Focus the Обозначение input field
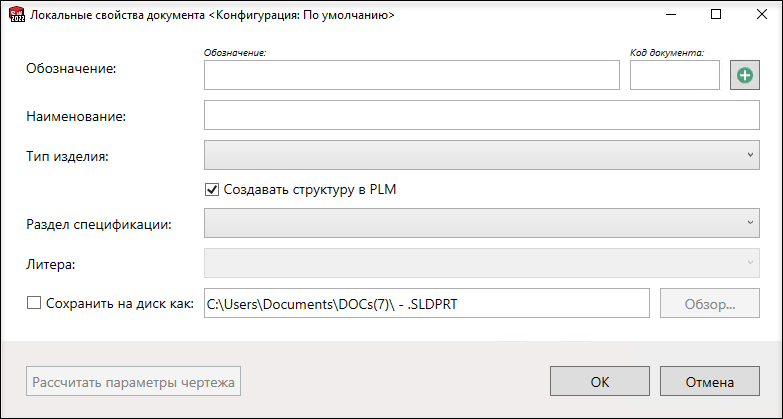Viewport: 783px width, 419px height. (x=411, y=75)
